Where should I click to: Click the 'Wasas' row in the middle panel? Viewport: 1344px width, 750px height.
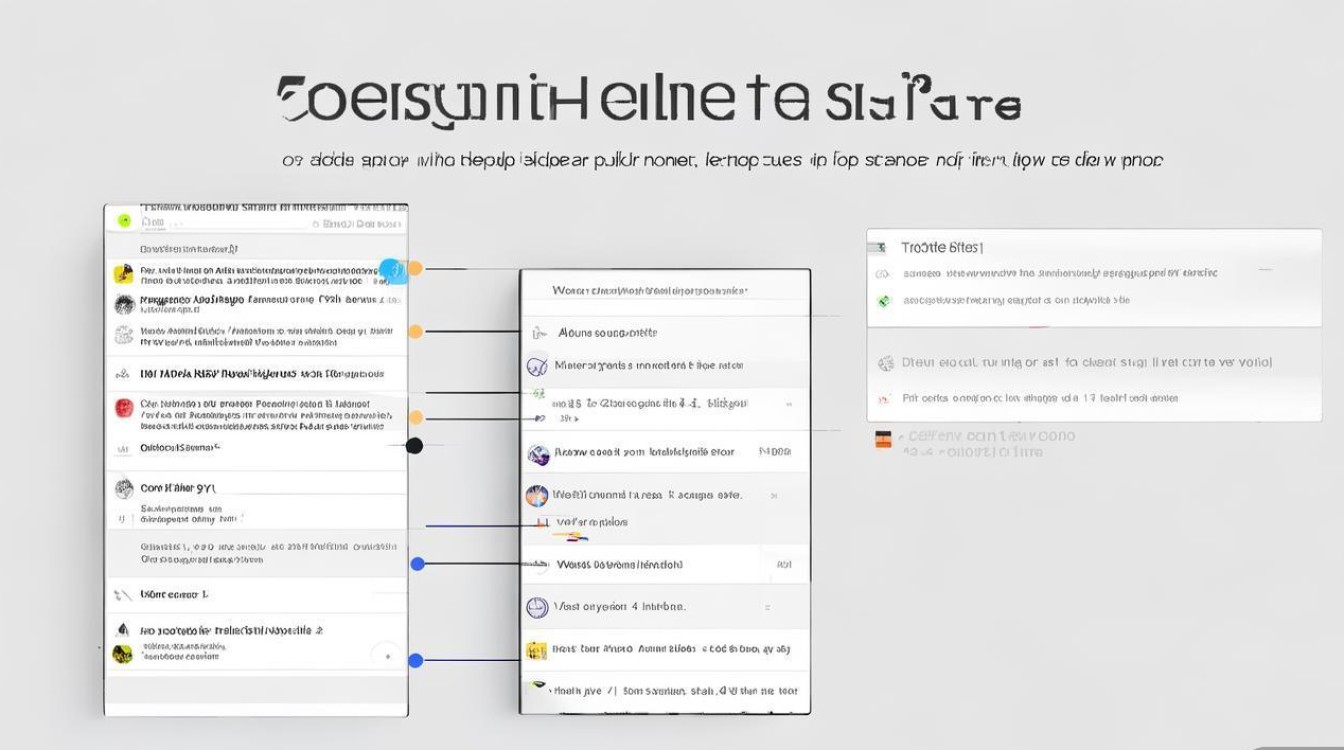(x=619, y=565)
